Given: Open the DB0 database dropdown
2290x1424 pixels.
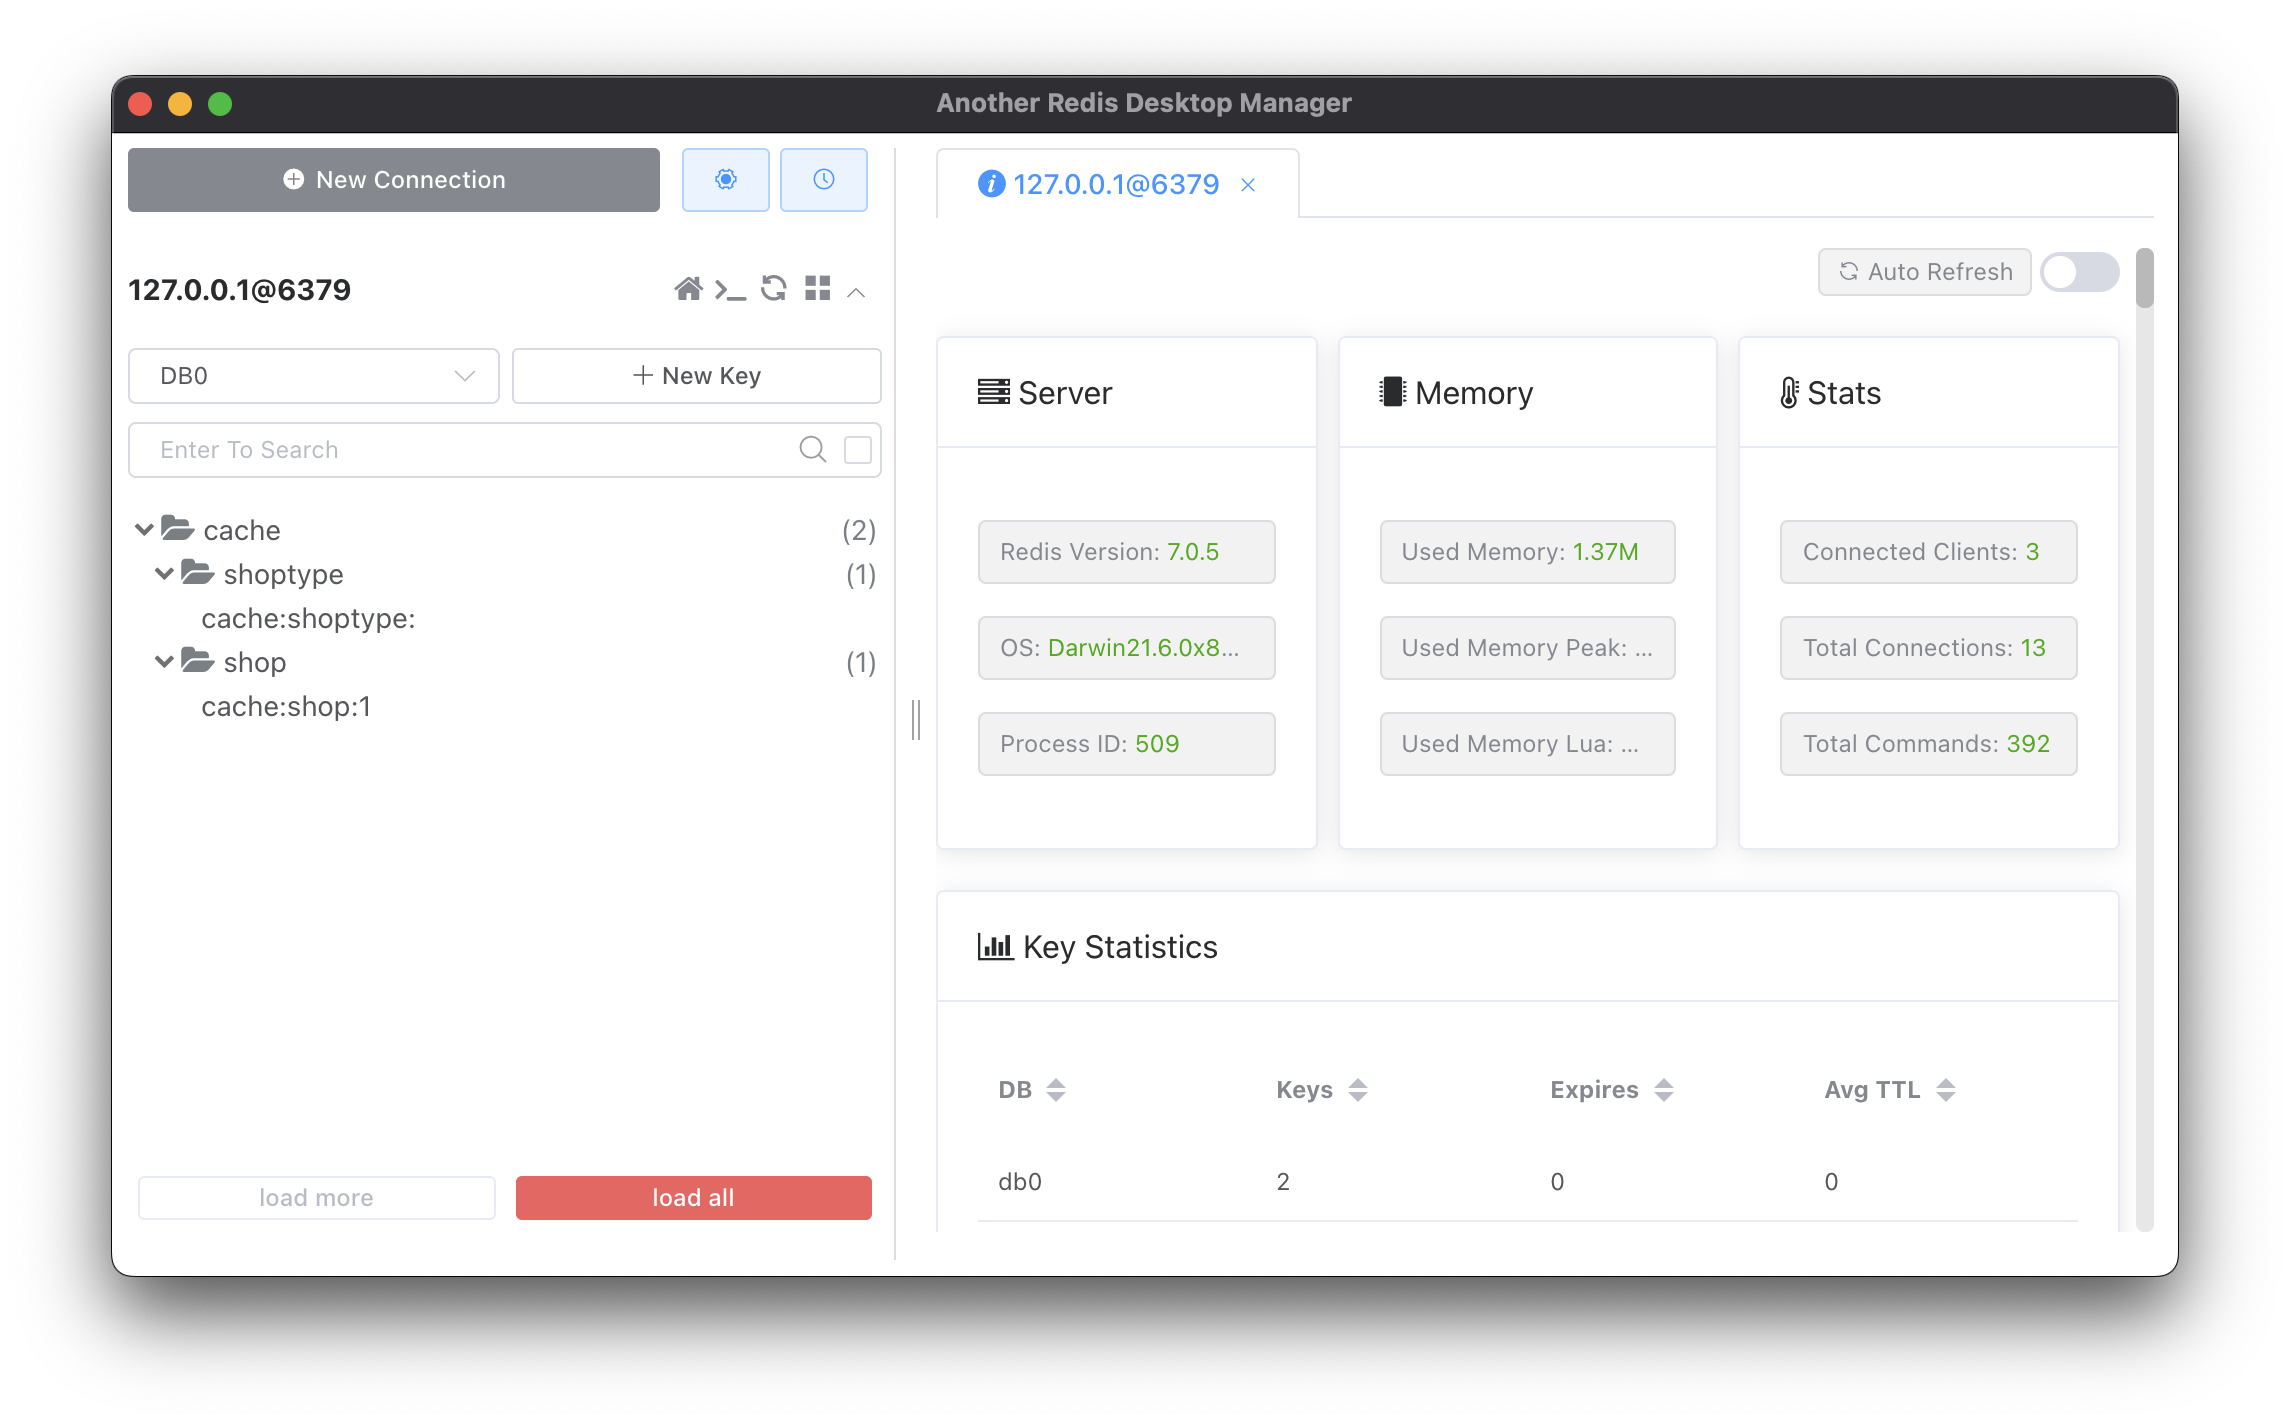Looking at the screenshot, I should 314,376.
